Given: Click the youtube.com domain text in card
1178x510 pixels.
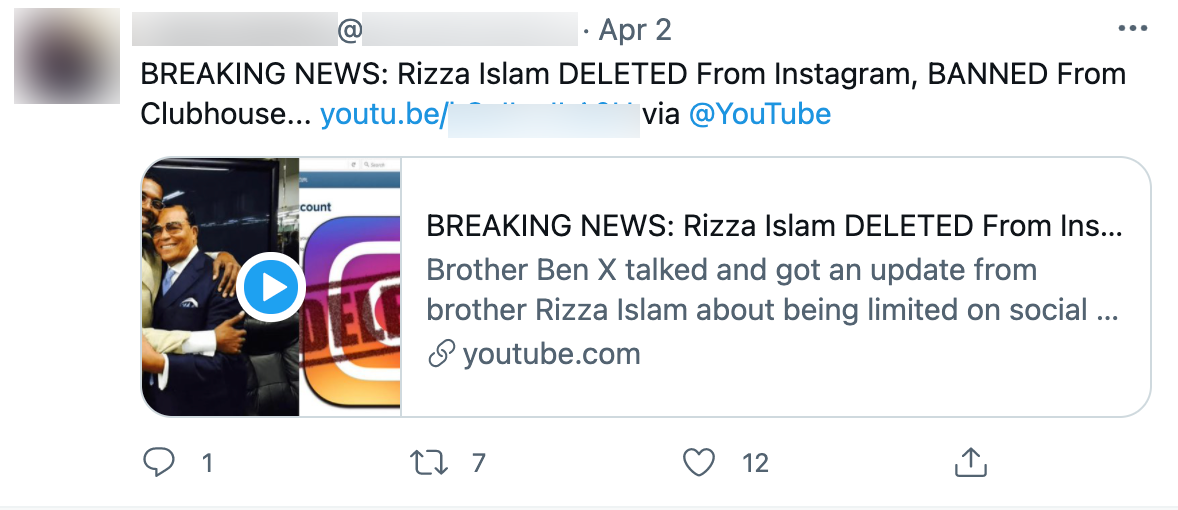Looking at the screenshot, I should point(551,354).
